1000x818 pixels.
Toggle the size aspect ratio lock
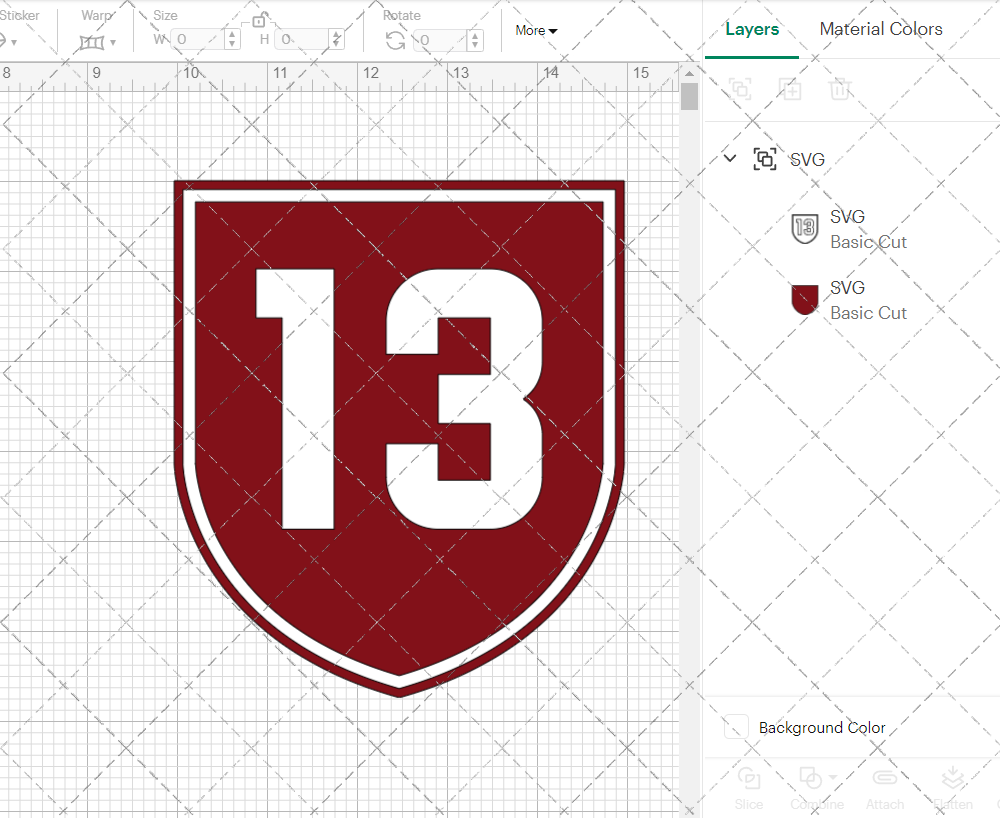(258, 21)
